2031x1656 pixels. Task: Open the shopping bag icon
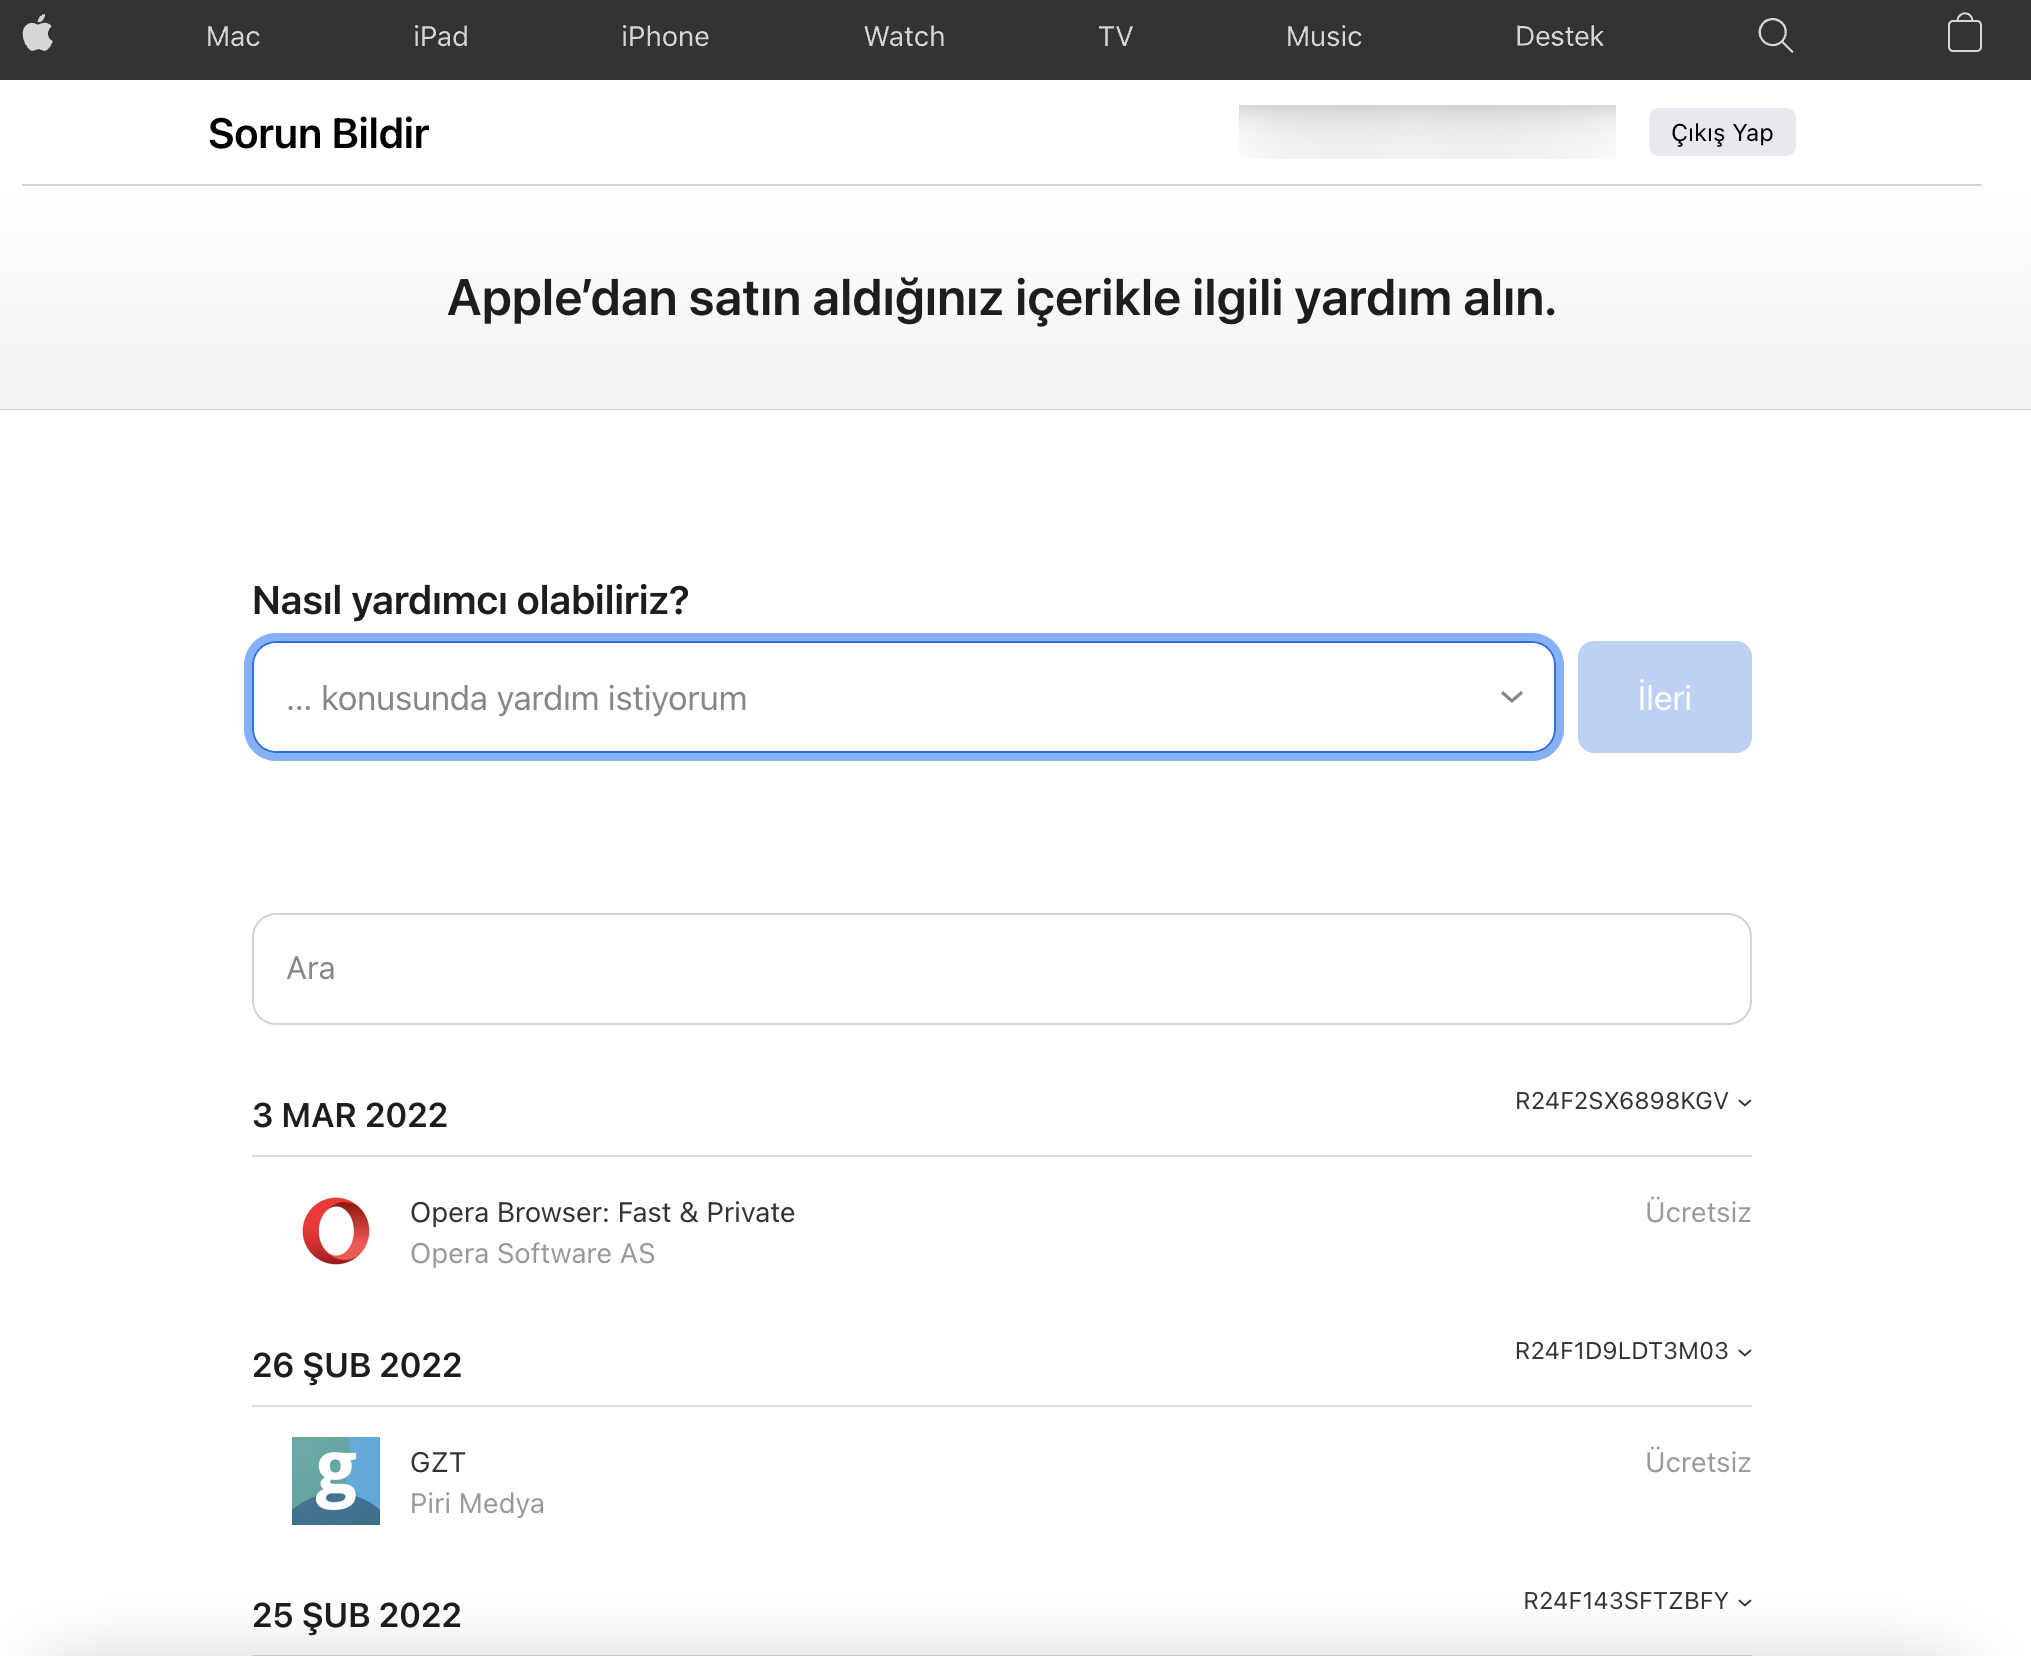click(1964, 35)
